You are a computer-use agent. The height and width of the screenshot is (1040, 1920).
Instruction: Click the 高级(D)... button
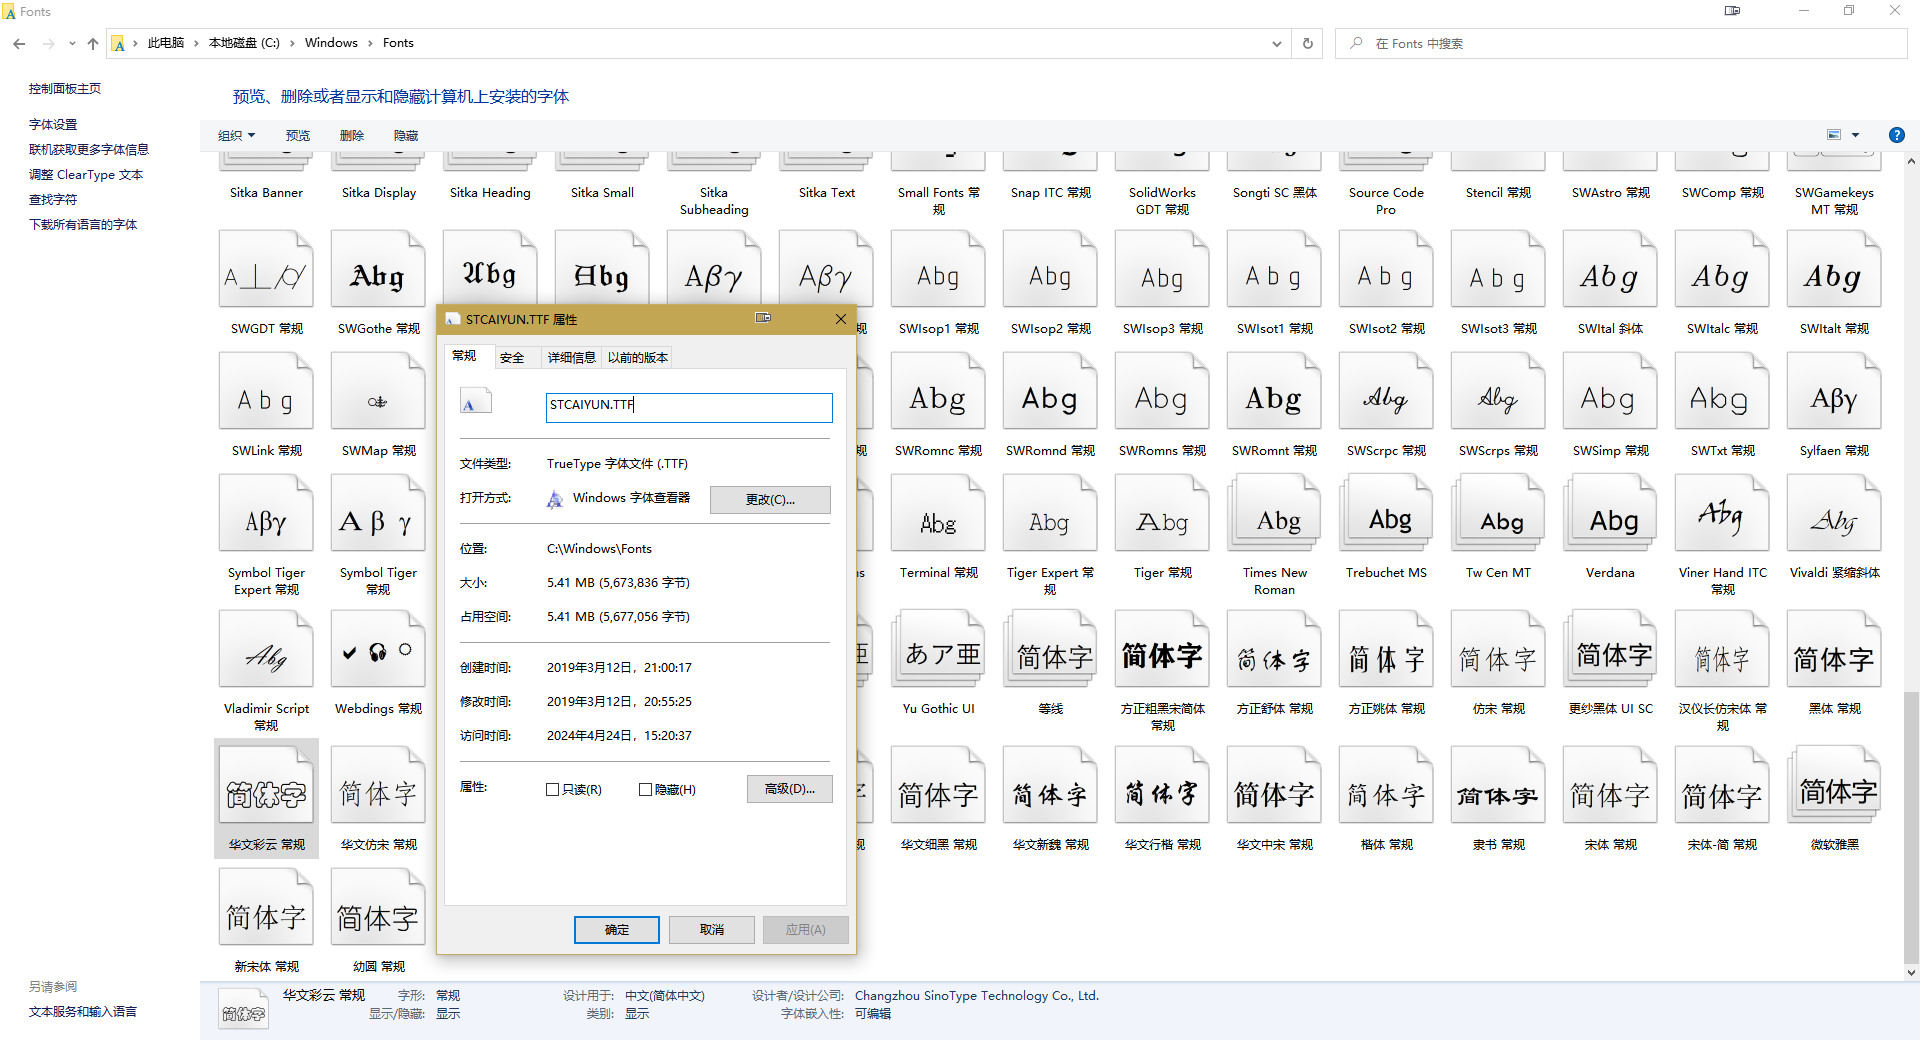(790, 789)
